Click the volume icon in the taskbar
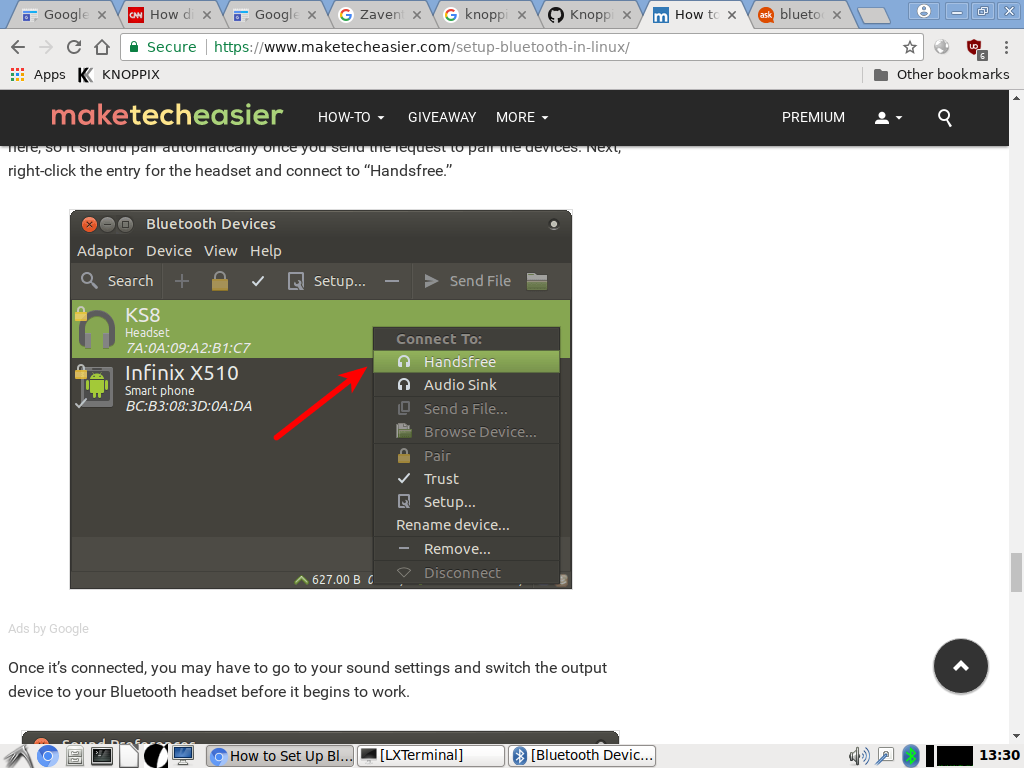Viewport: 1024px width, 768px height. (856, 755)
